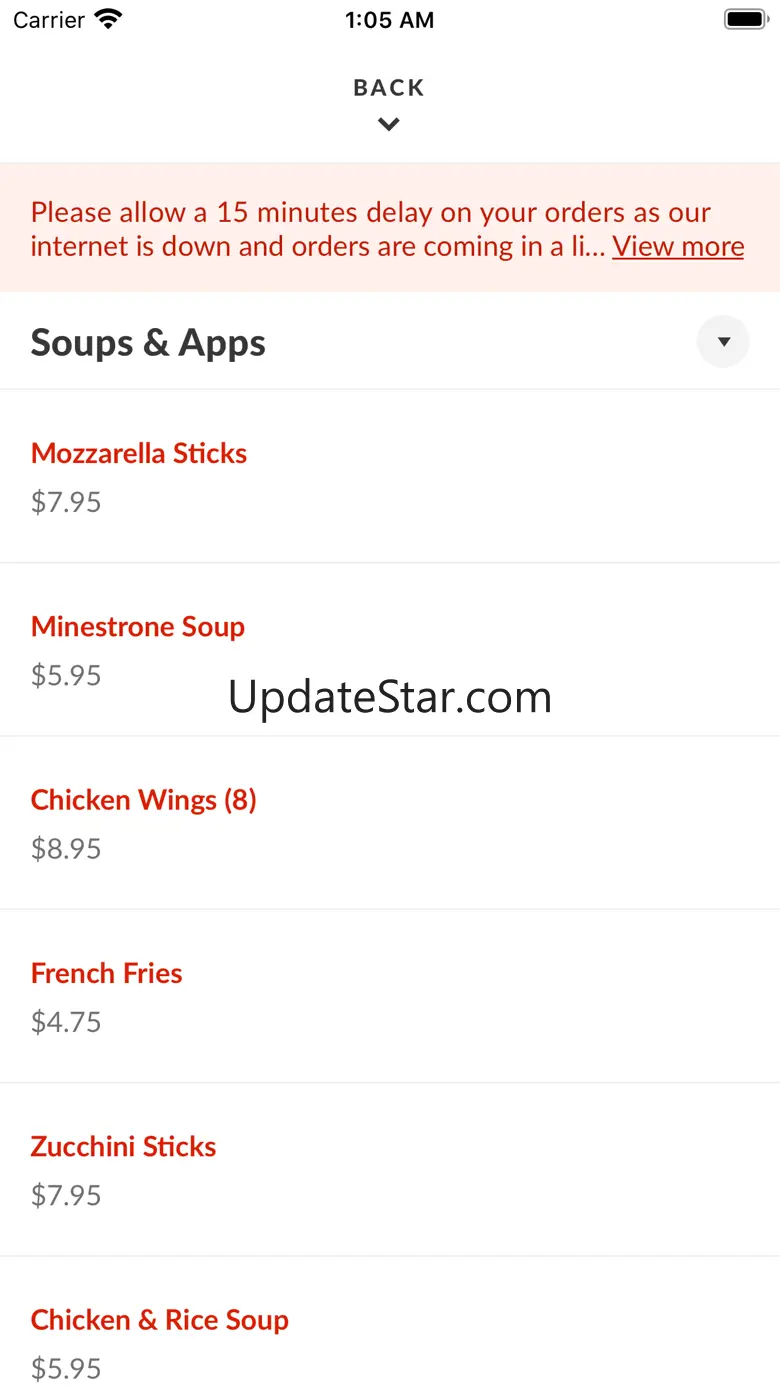Viewport: 780px width, 1387px height.
Task: Open Zucchini Sticks item
Action: pos(124,1146)
